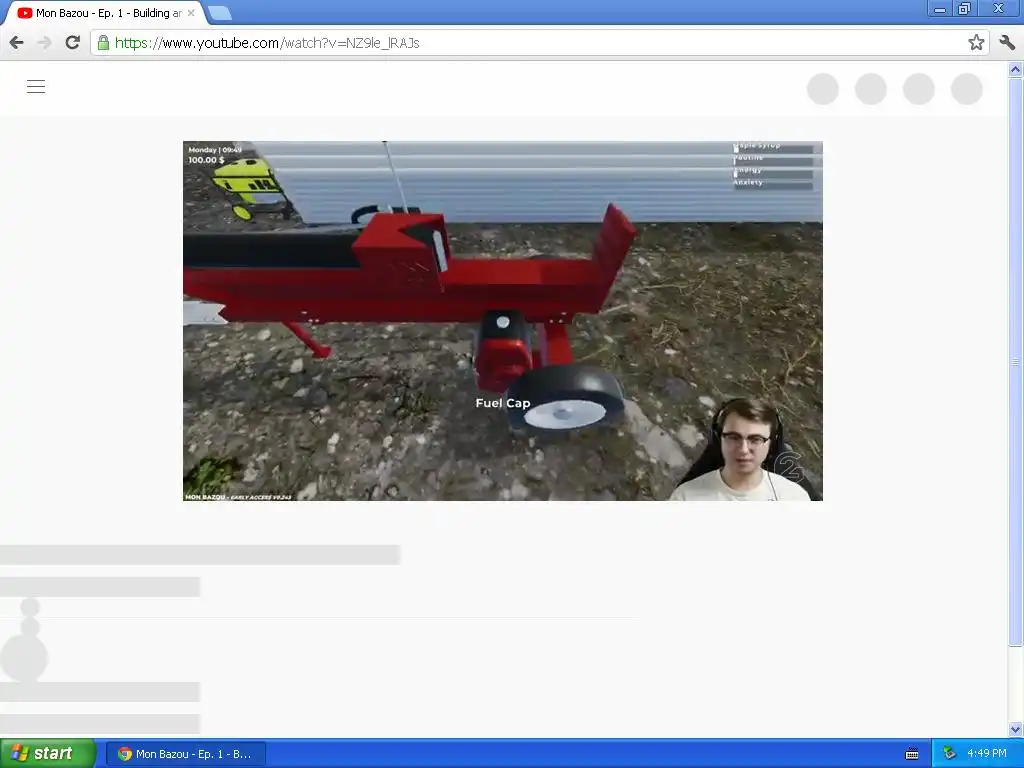Image resolution: width=1024 pixels, height=768 pixels.
Task: Click the green padlock security icon
Action: coord(103,43)
